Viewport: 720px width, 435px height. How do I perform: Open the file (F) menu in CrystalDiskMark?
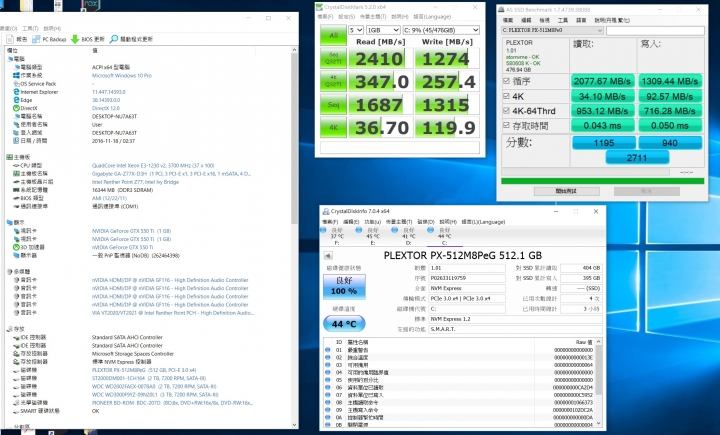click(x=325, y=17)
